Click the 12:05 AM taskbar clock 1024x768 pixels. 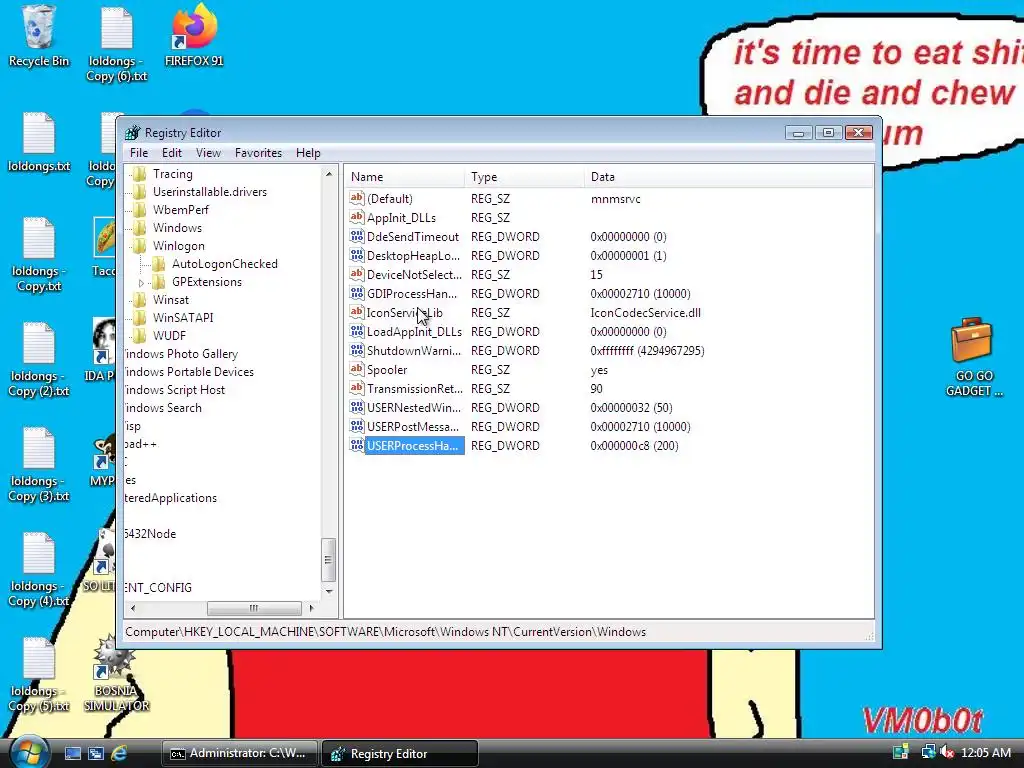(x=985, y=753)
